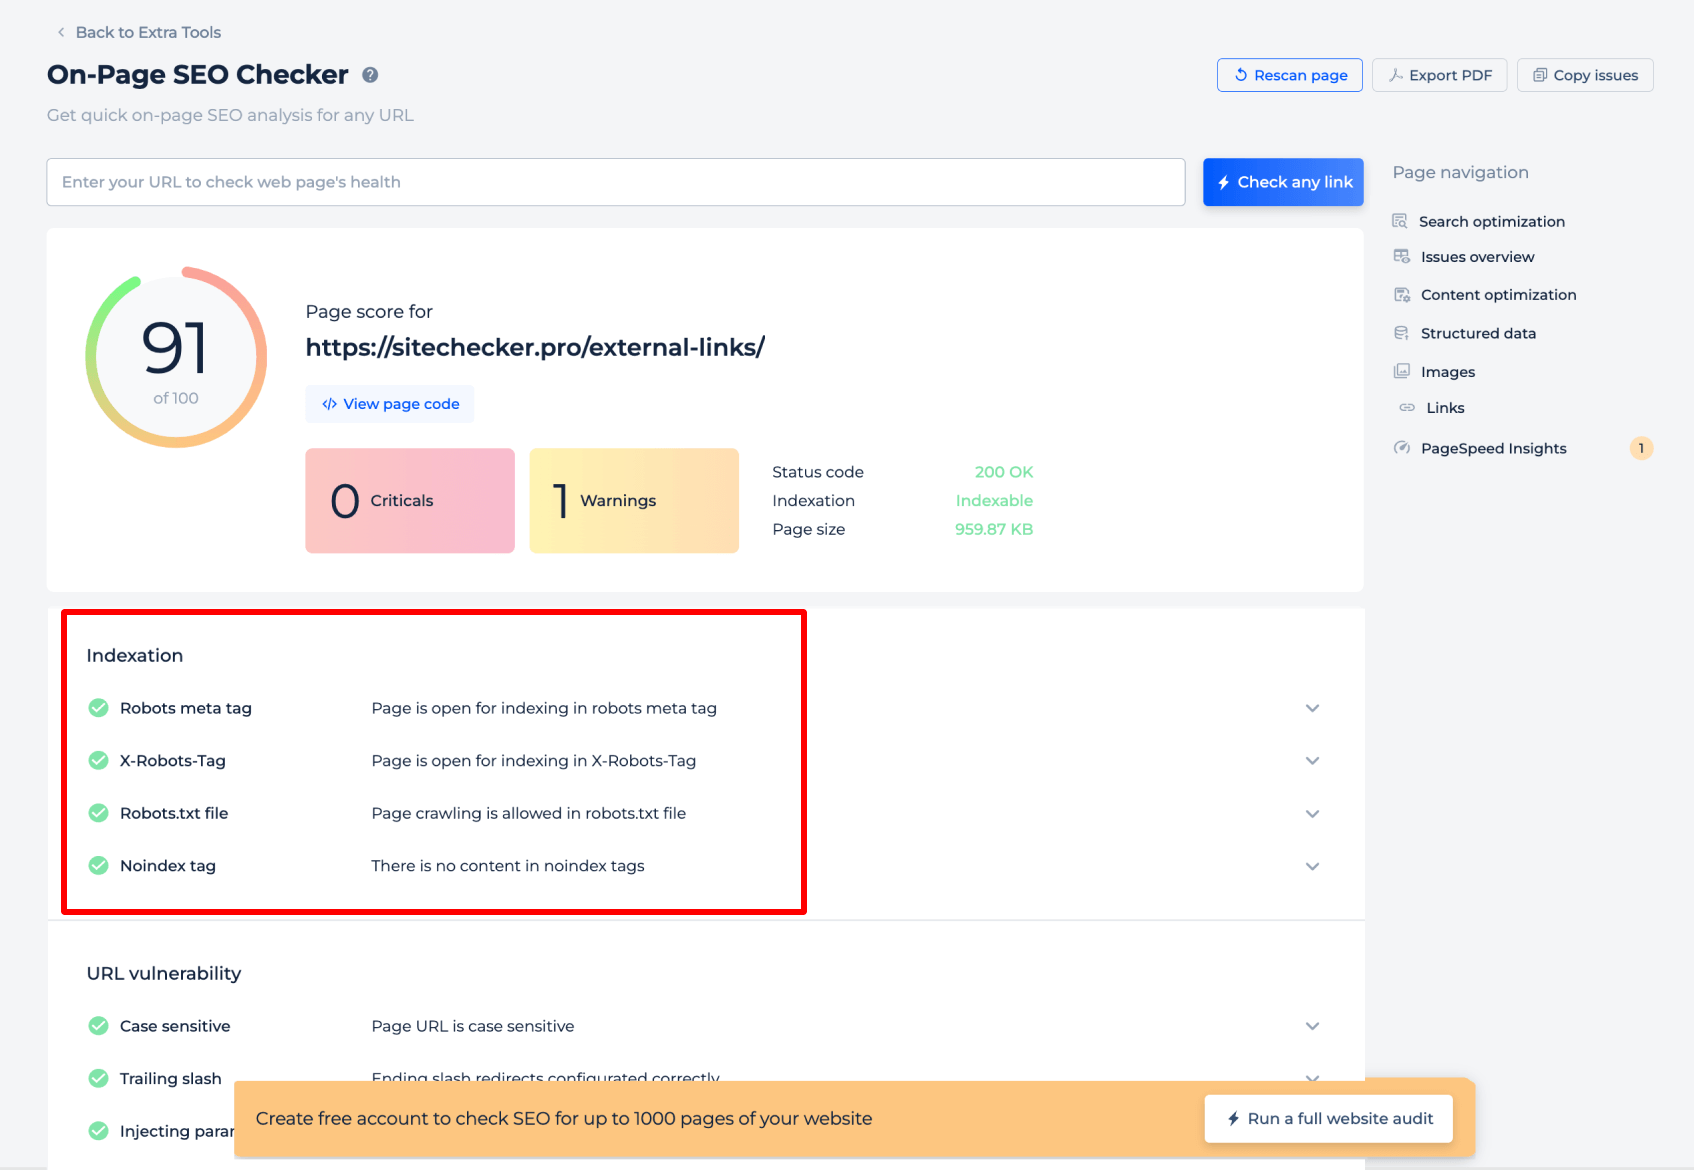The image size is (1694, 1170).
Task: Click the green check icon for Robots meta tag
Action: point(98,708)
